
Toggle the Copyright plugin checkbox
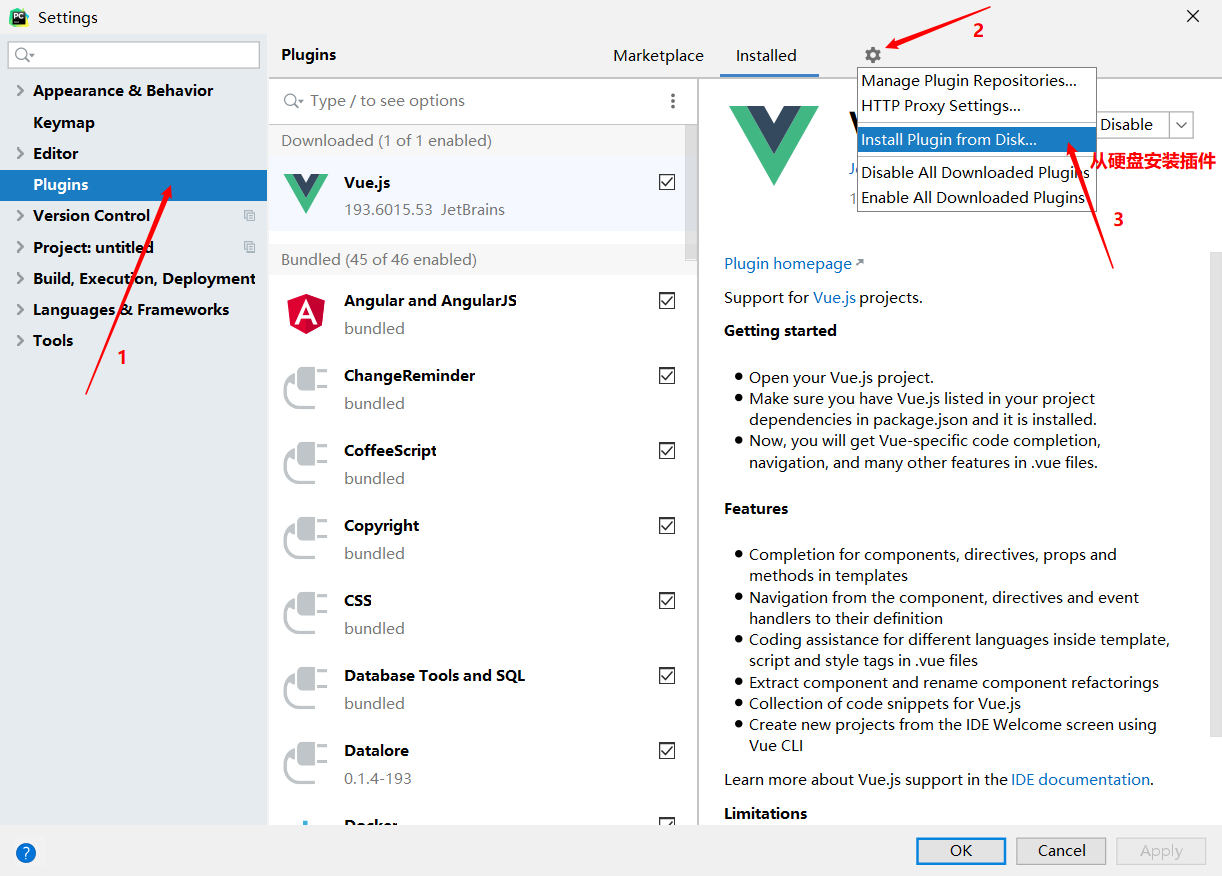667,525
